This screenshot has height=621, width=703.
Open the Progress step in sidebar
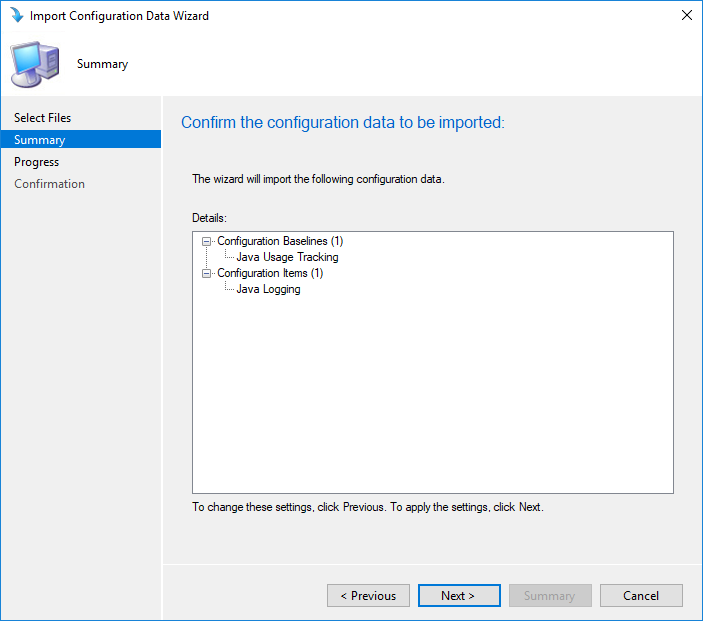click(x=36, y=162)
